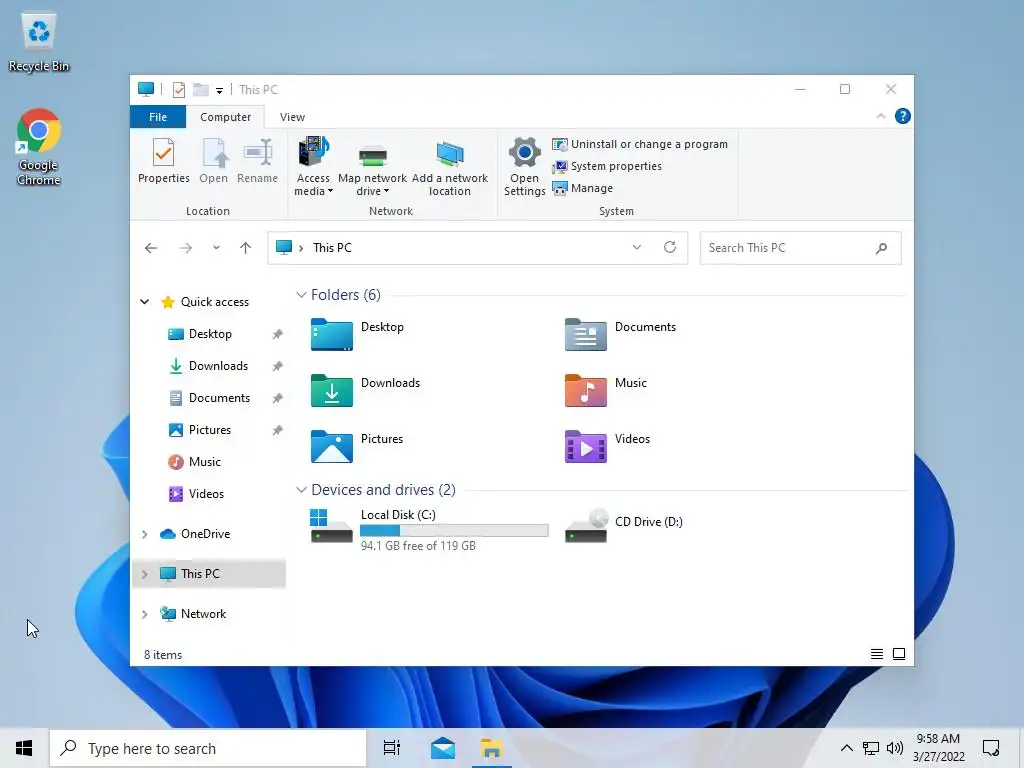Select Music in the navigation pane
This screenshot has width=1024, height=768.
click(x=204, y=462)
